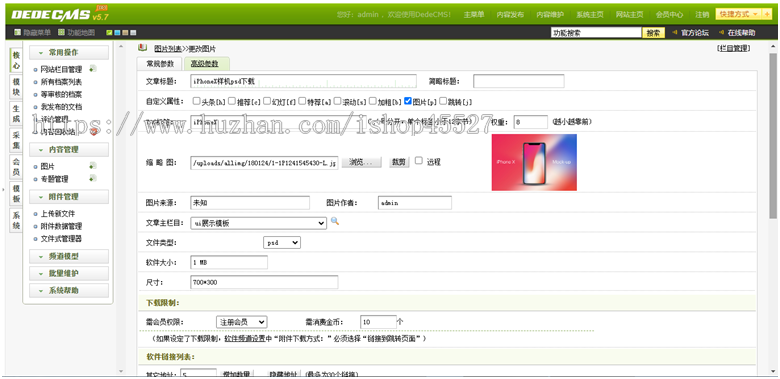Collapse the 常用操作 section
This screenshot has height=379, width=780.
[x=69, y=52]
